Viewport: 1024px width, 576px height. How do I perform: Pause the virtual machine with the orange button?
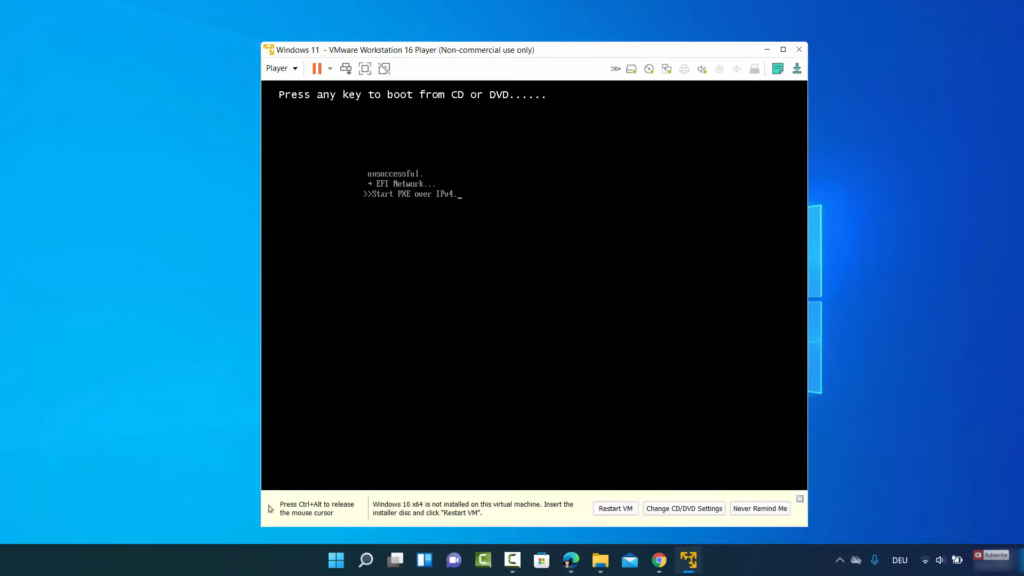coord(317,69)
